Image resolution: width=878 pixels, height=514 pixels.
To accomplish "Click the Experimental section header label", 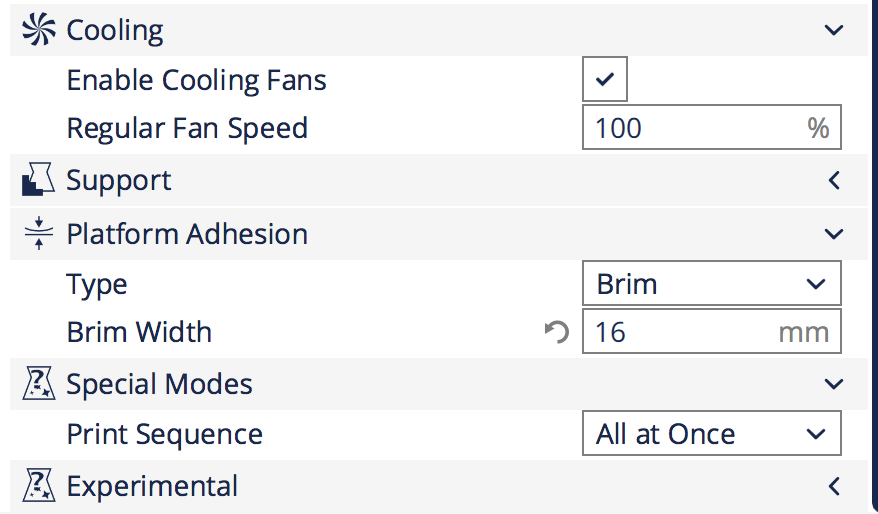I will (x=152, y=486).
